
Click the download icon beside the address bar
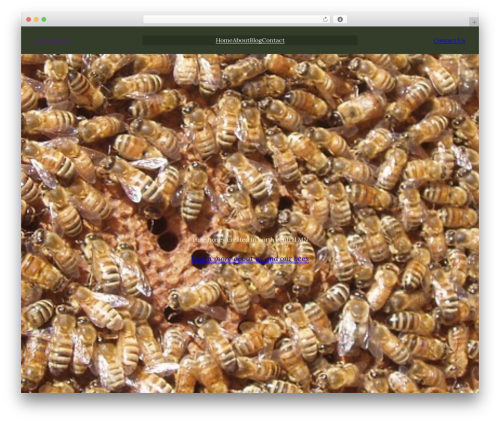(340, 19)
